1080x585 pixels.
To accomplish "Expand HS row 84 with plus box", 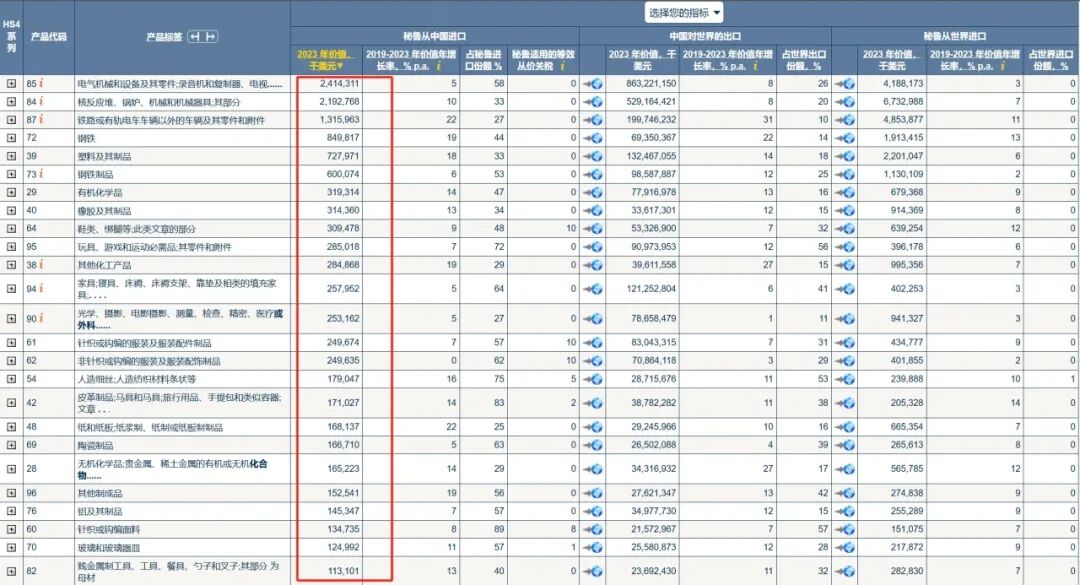I will point(12,101).
